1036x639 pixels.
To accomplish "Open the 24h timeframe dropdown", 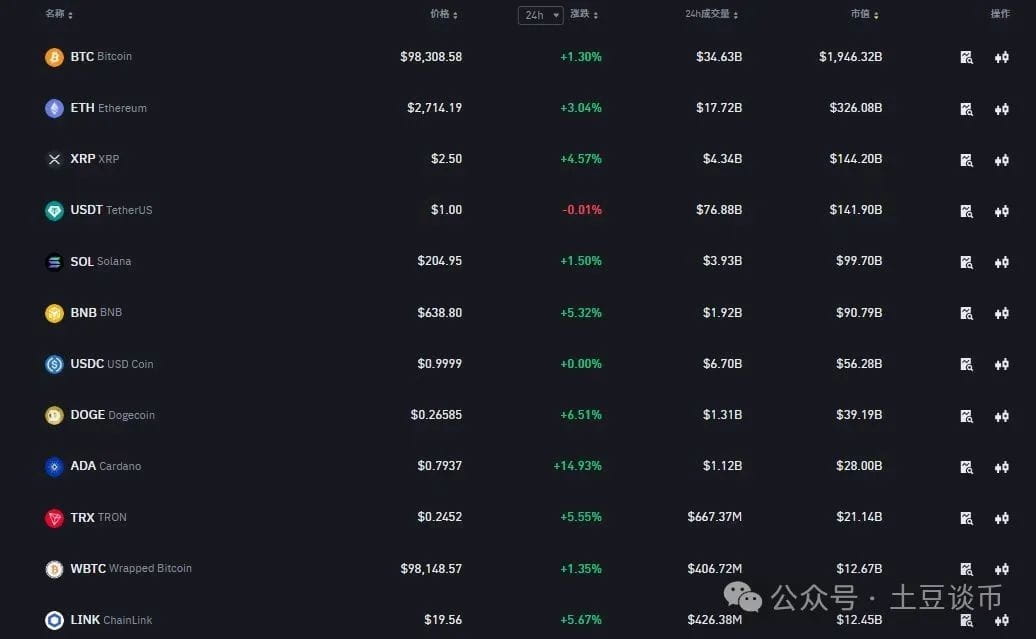I will [x=540, y=15].
